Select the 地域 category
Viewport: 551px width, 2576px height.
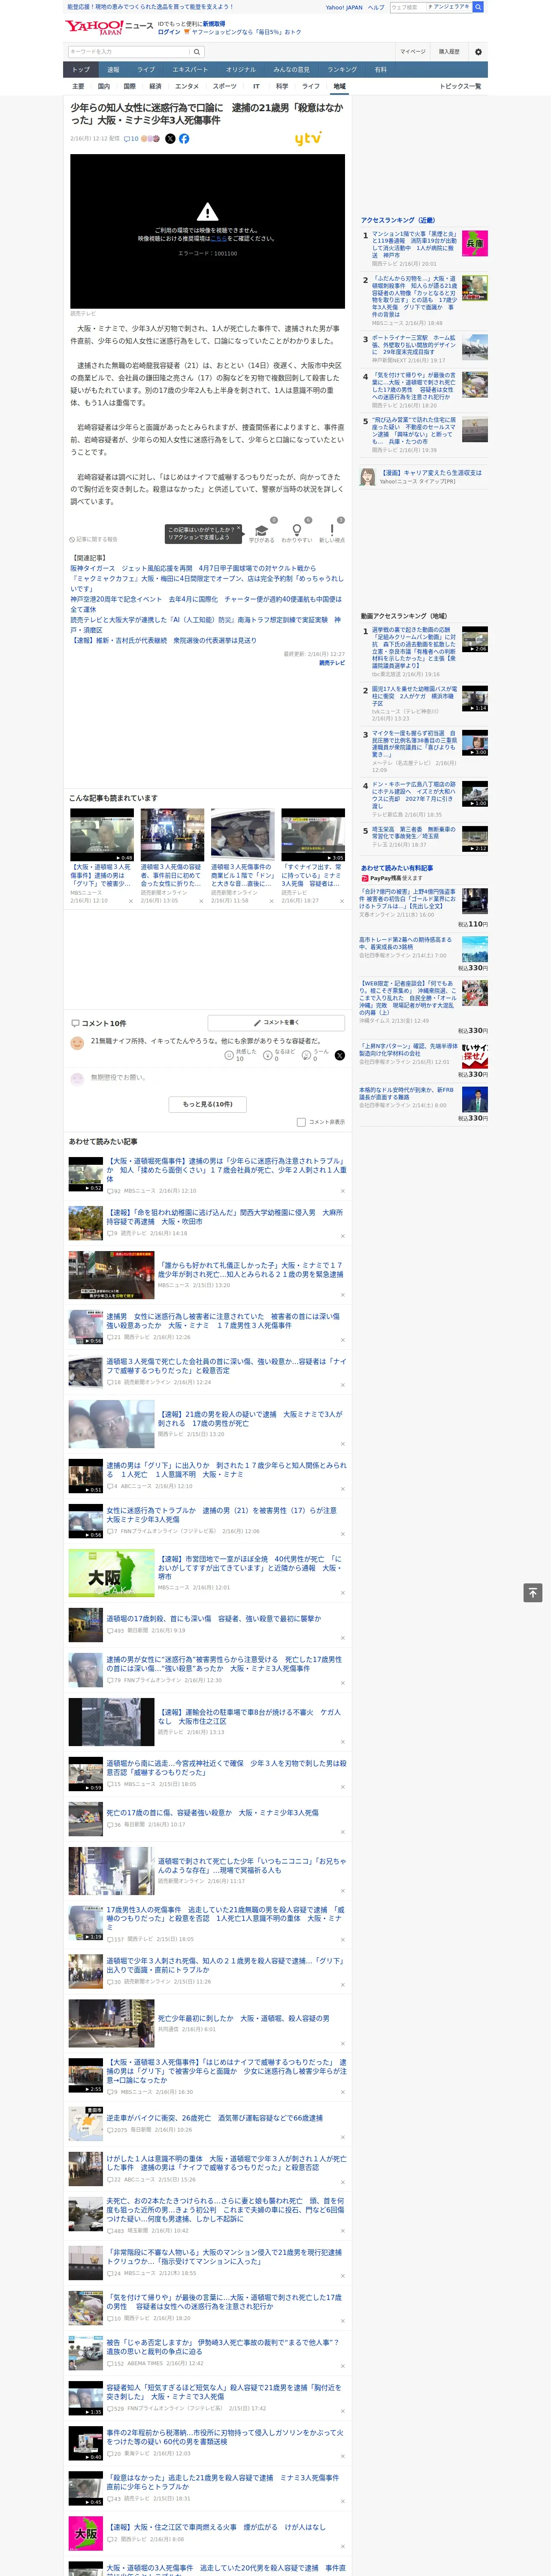click(339, 86)
